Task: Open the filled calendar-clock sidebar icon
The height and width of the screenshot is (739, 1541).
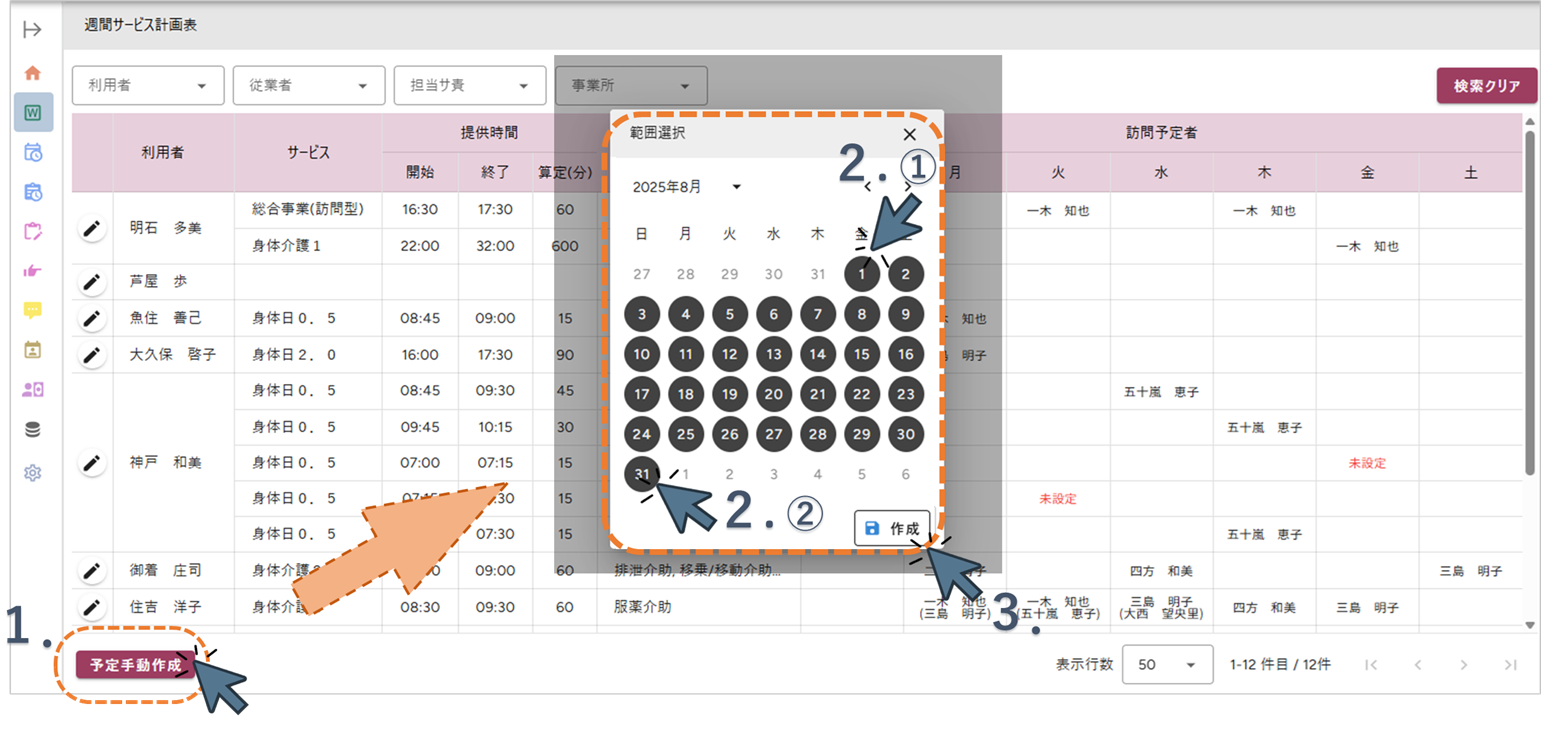Action: point(32,192)
